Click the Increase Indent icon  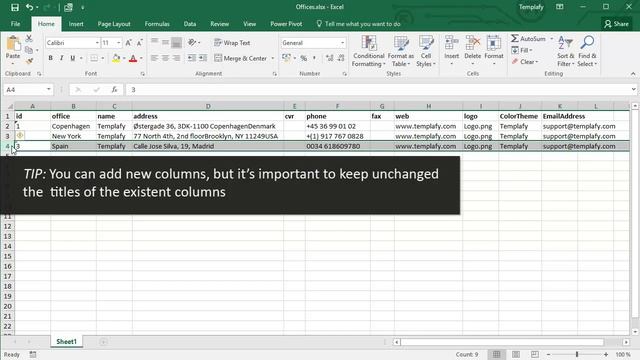[x=203, y=58]
